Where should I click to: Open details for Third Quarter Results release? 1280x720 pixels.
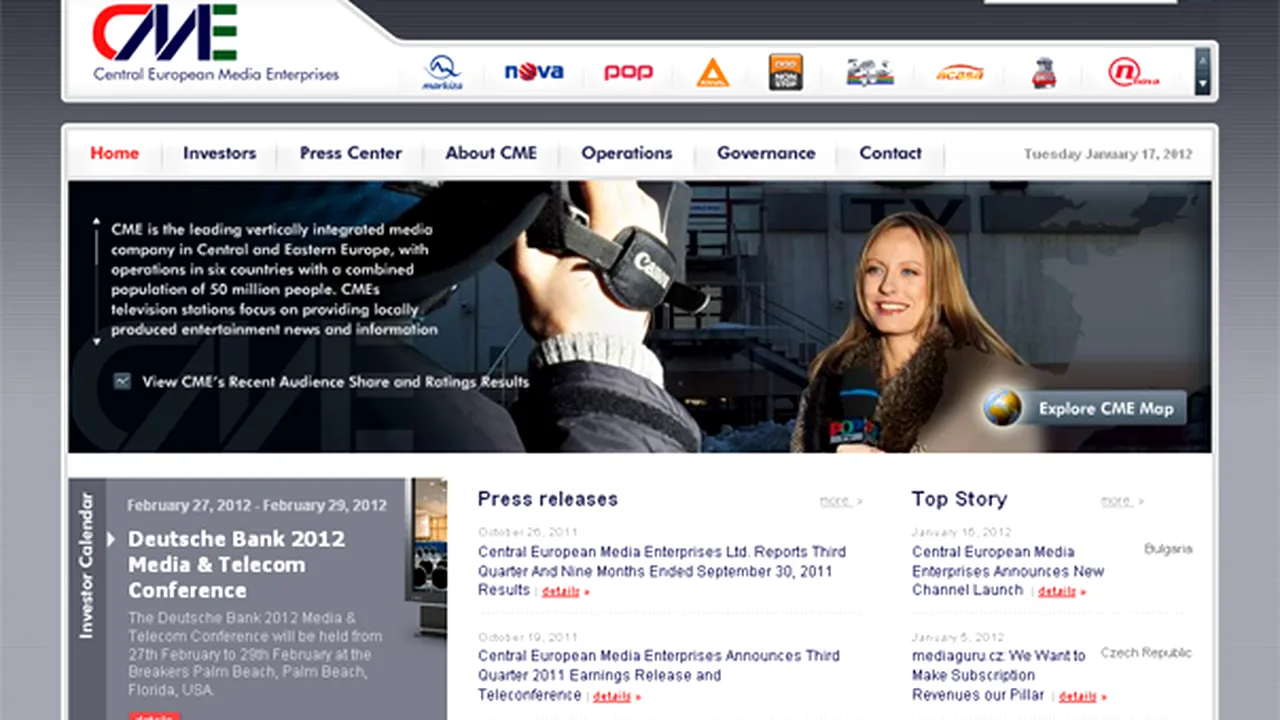566,592
